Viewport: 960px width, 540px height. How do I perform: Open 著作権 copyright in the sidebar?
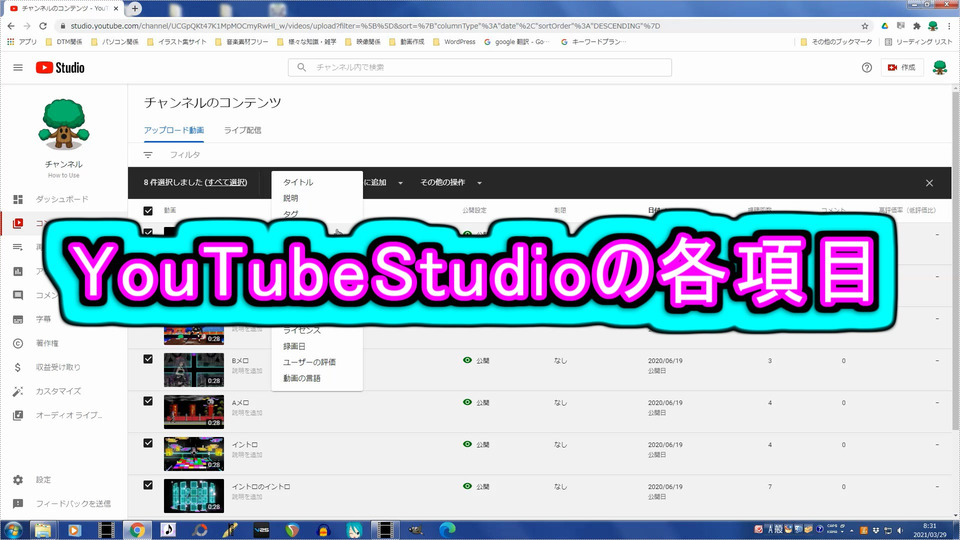[47, 343]
